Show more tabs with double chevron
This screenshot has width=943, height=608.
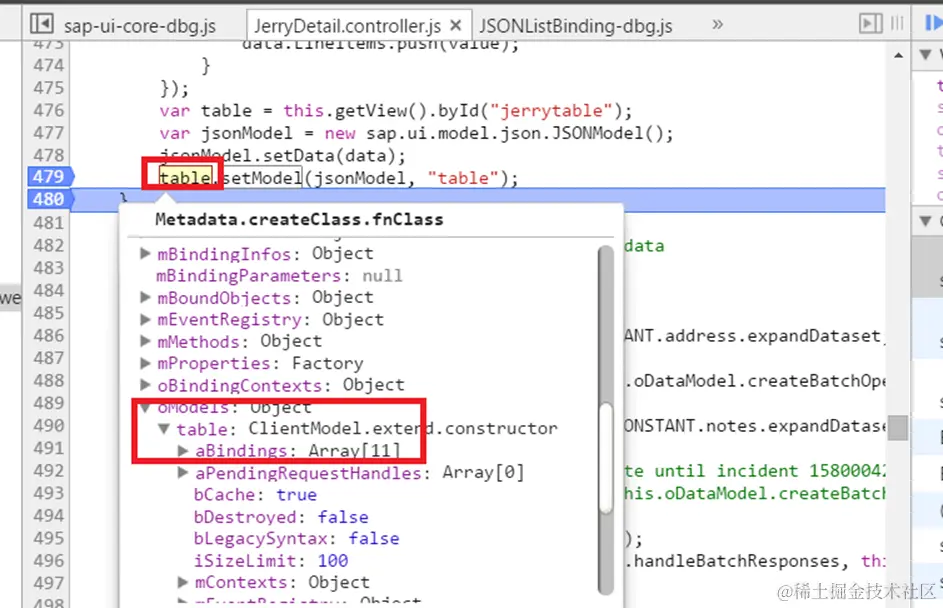717,24
